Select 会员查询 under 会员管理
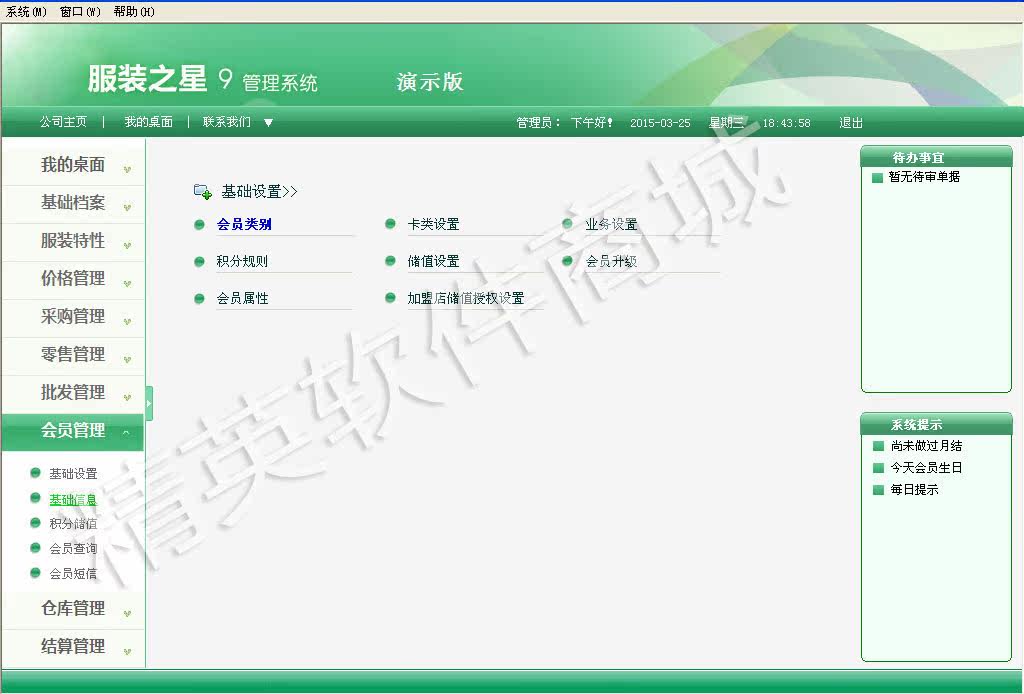The image size is (1024, 694). pos(73,548)
